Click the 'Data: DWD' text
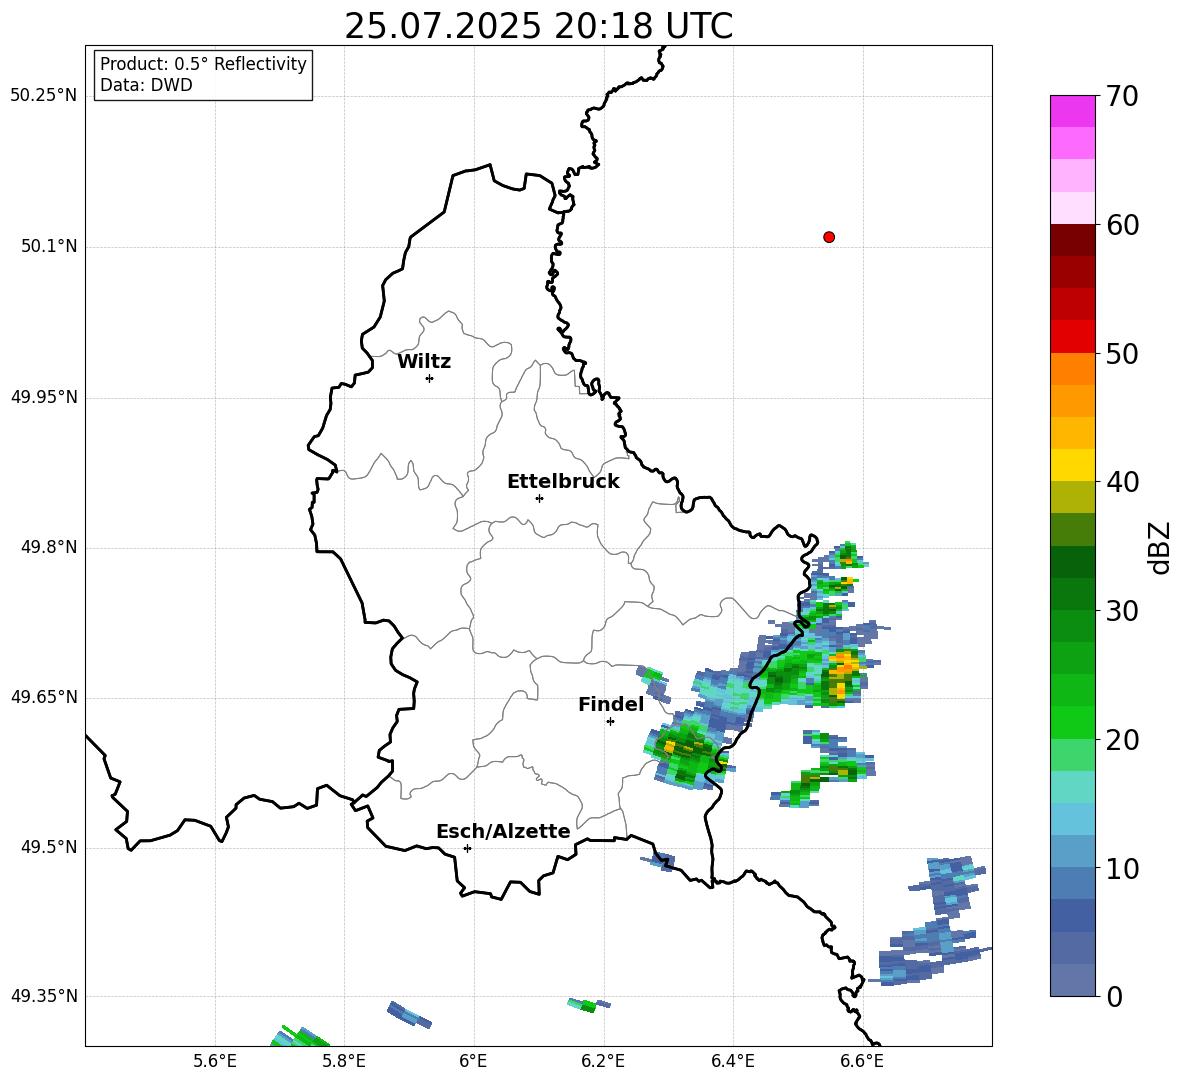This screenshot has height=1081, width=1184. point(146,85)
